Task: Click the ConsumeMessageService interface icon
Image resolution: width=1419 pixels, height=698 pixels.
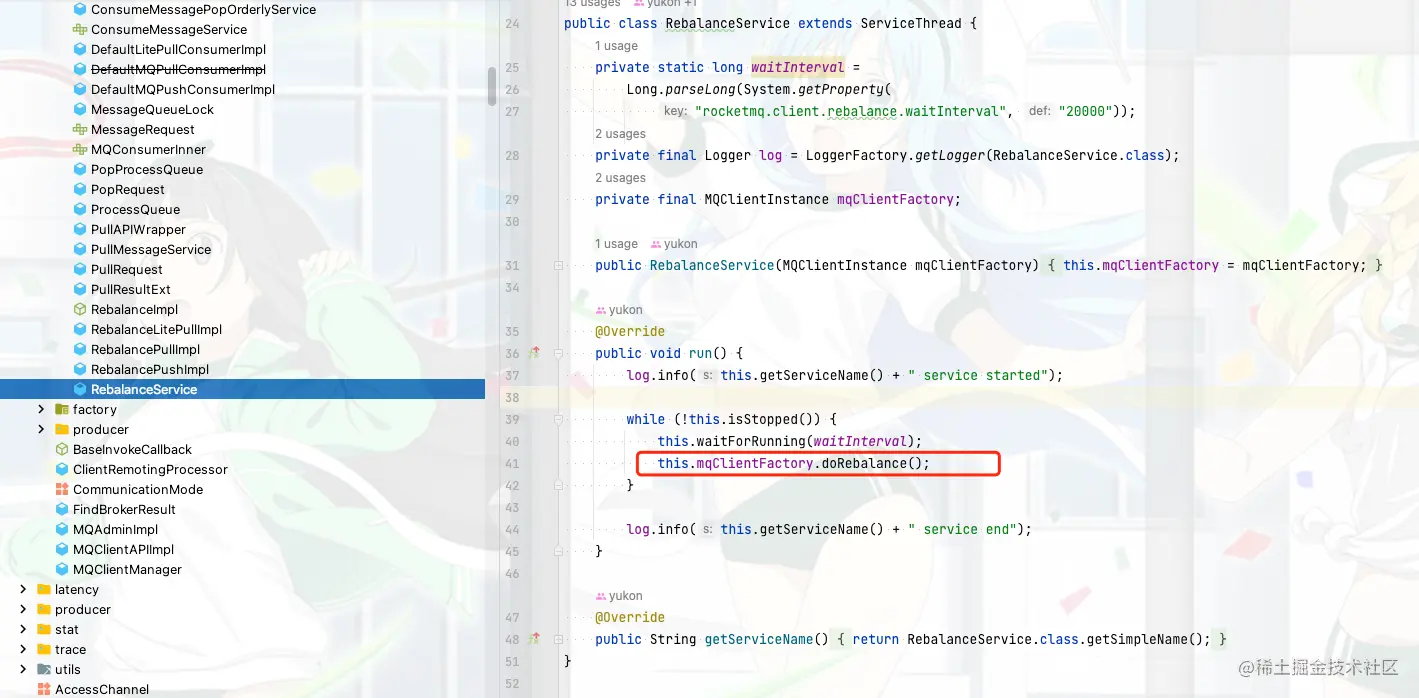Action: pyautogui.click(x=80, y=29)
